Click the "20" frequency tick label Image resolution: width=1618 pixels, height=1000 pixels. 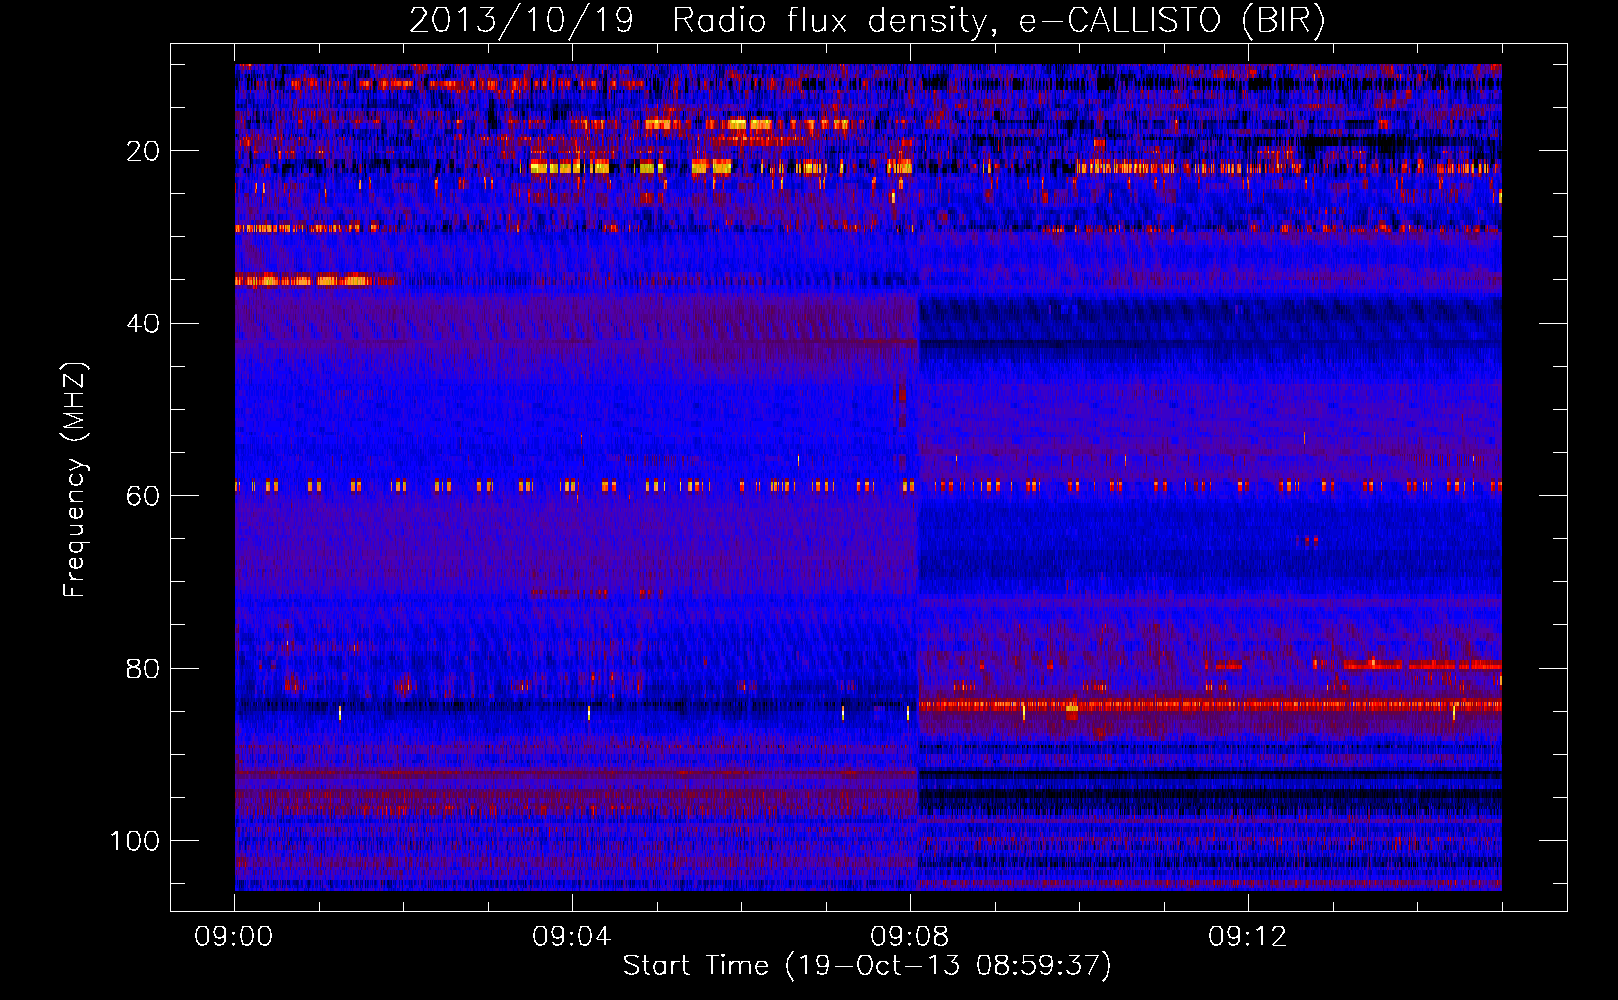pyautogui.click(x=143, y=151)
